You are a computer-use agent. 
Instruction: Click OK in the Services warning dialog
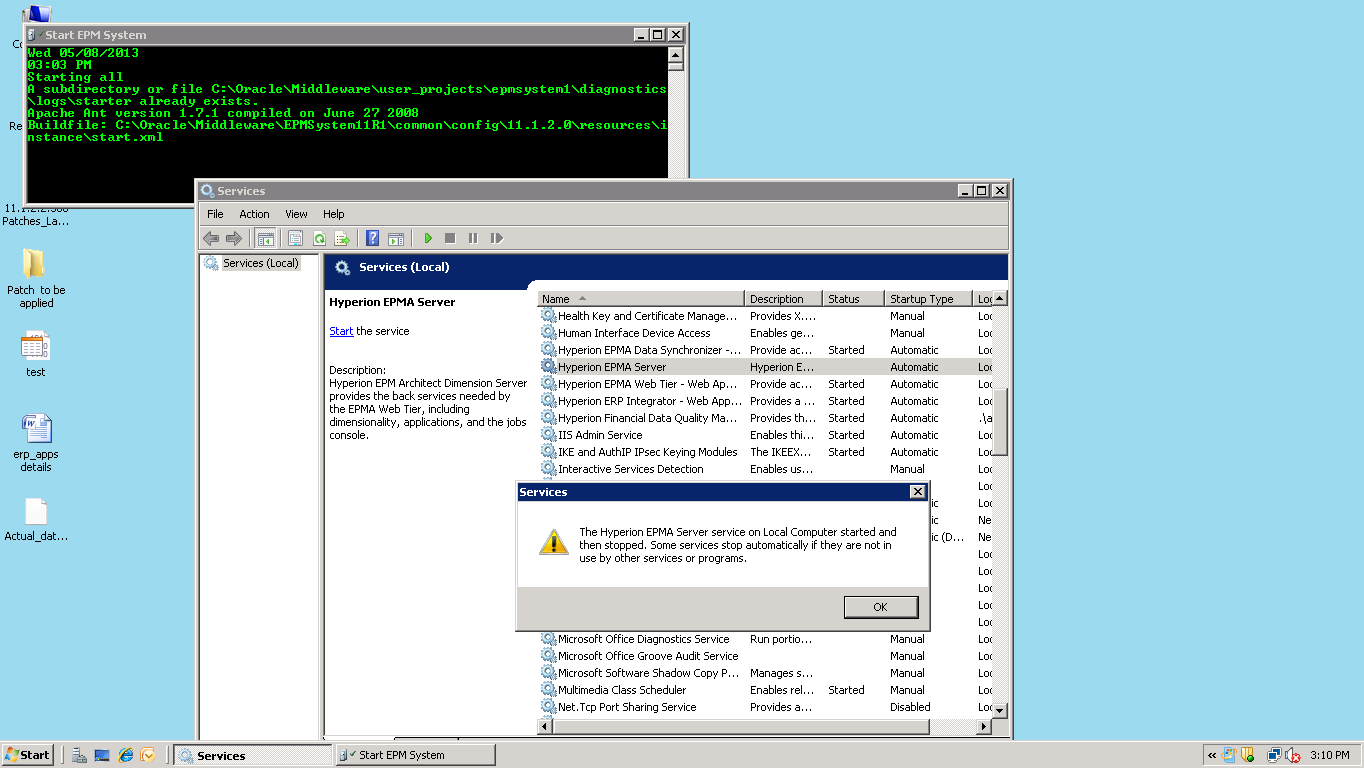tap(880, 607)
